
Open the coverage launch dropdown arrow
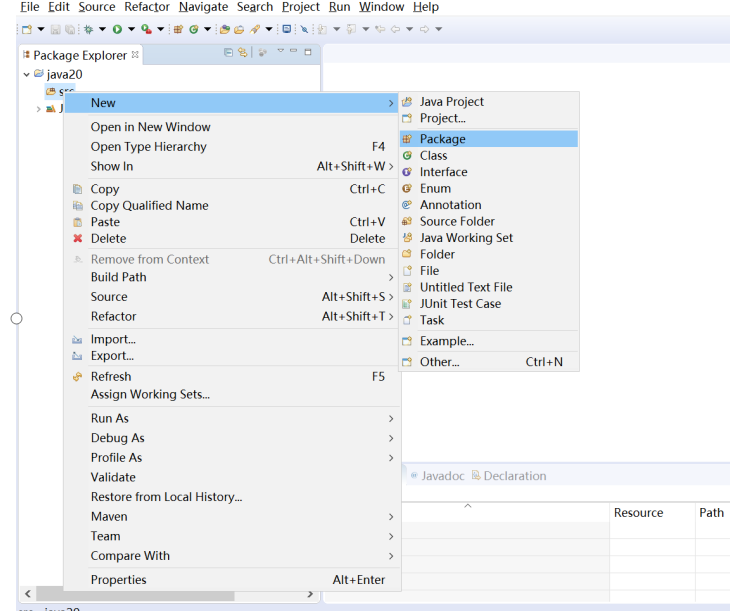(161, 29)
